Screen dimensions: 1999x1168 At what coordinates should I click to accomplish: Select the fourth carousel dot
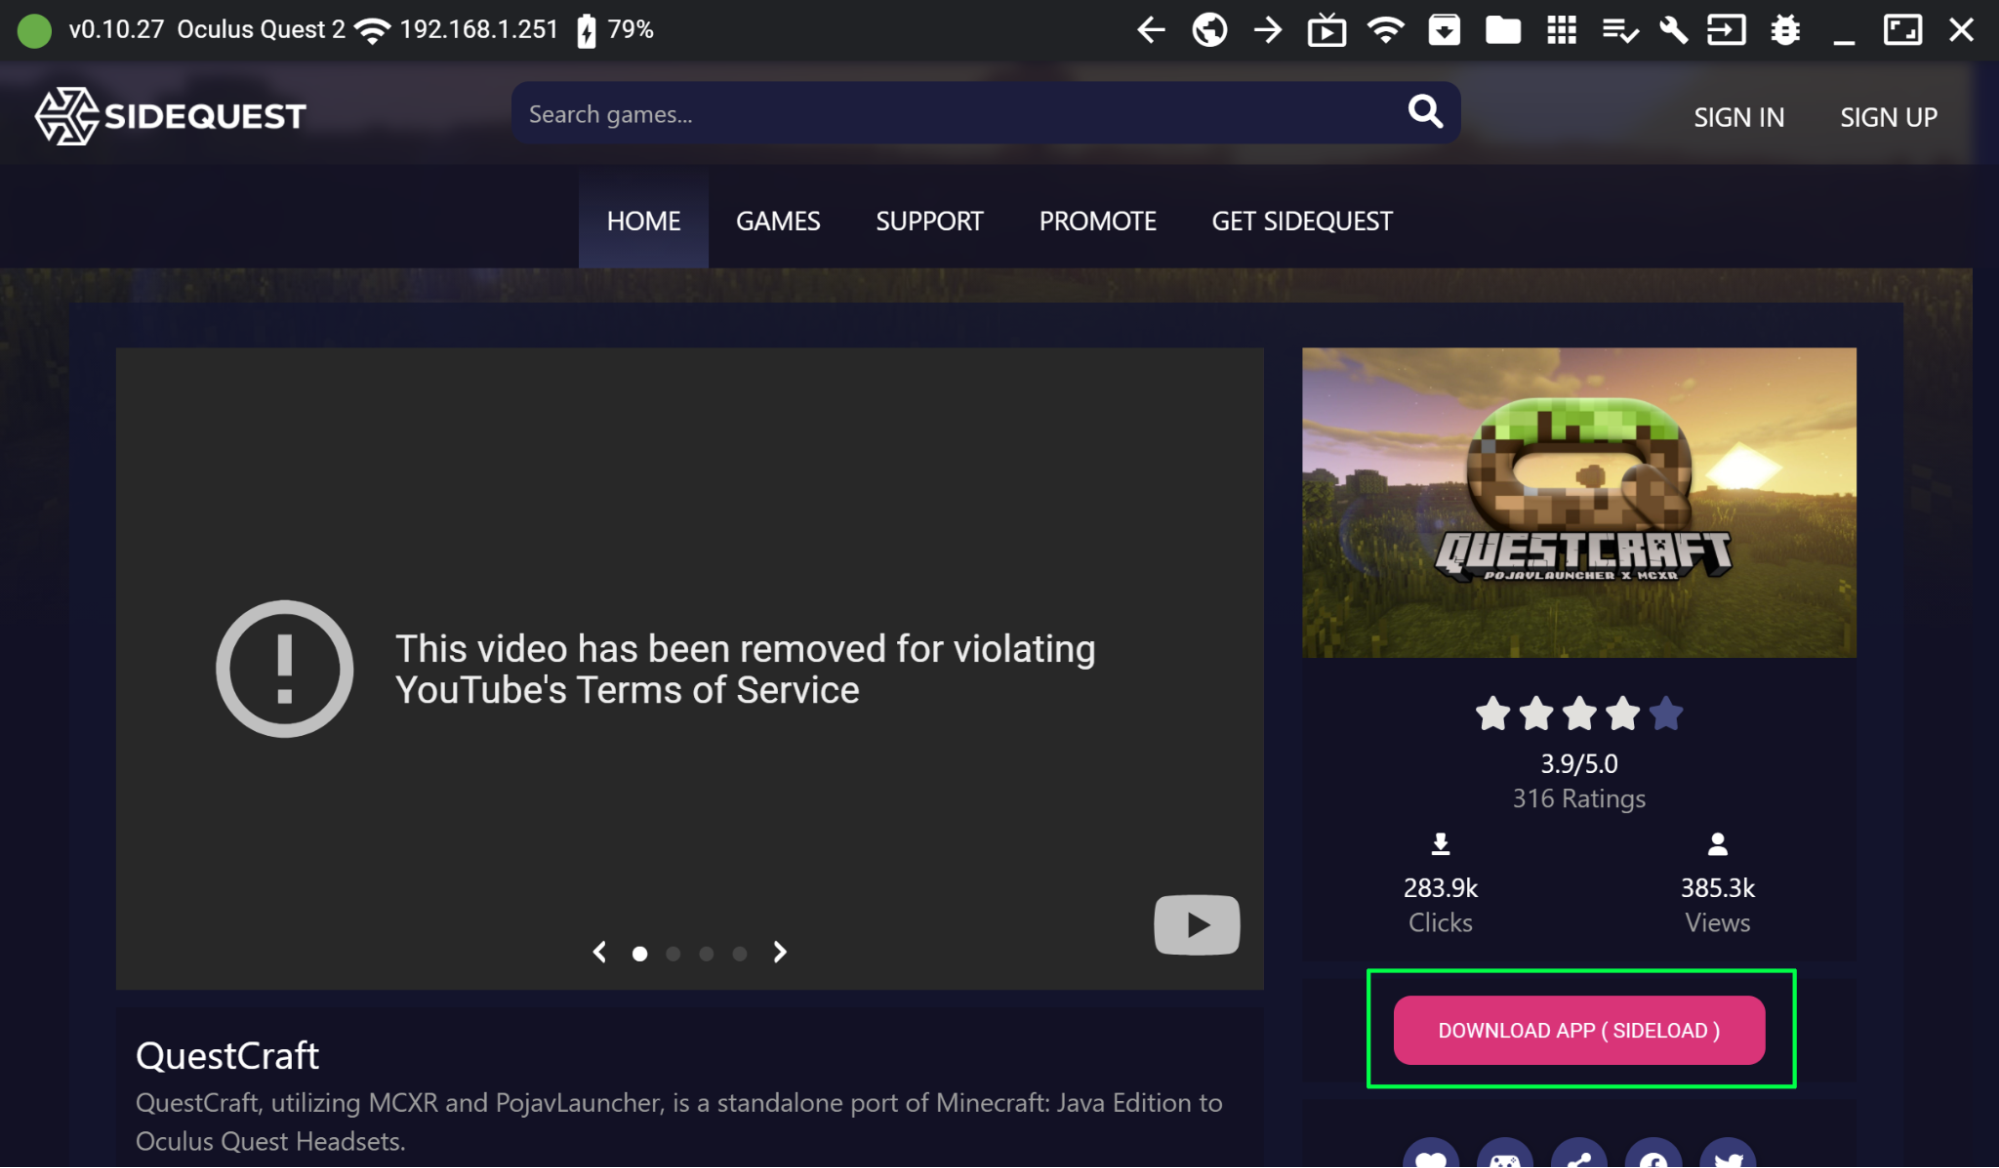tap(739, 954)
